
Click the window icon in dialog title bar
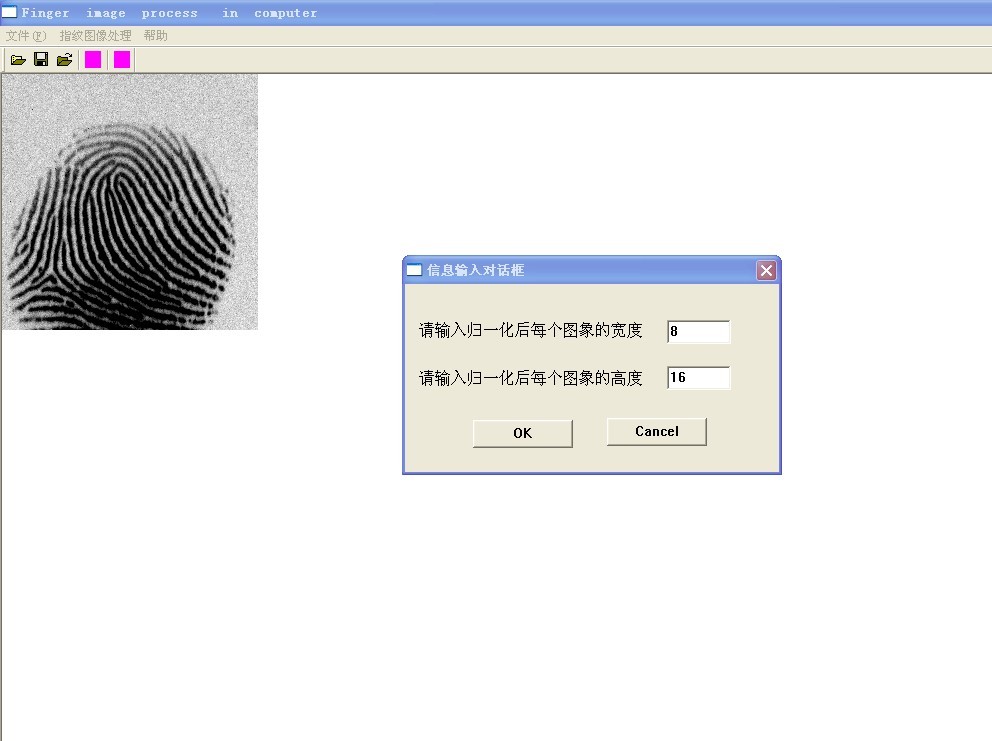[414, 270]
